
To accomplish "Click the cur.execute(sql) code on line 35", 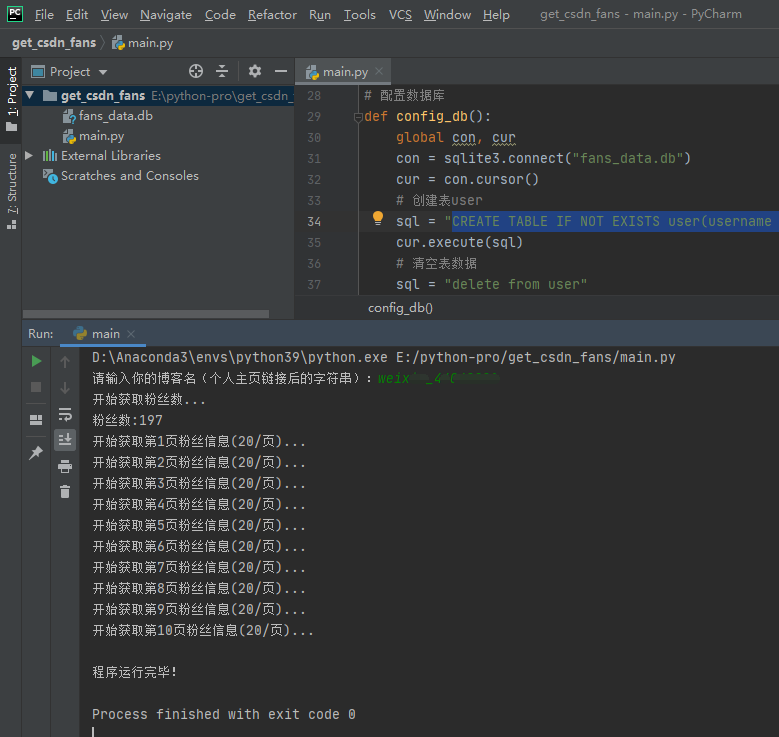I will tap(459, 243).
